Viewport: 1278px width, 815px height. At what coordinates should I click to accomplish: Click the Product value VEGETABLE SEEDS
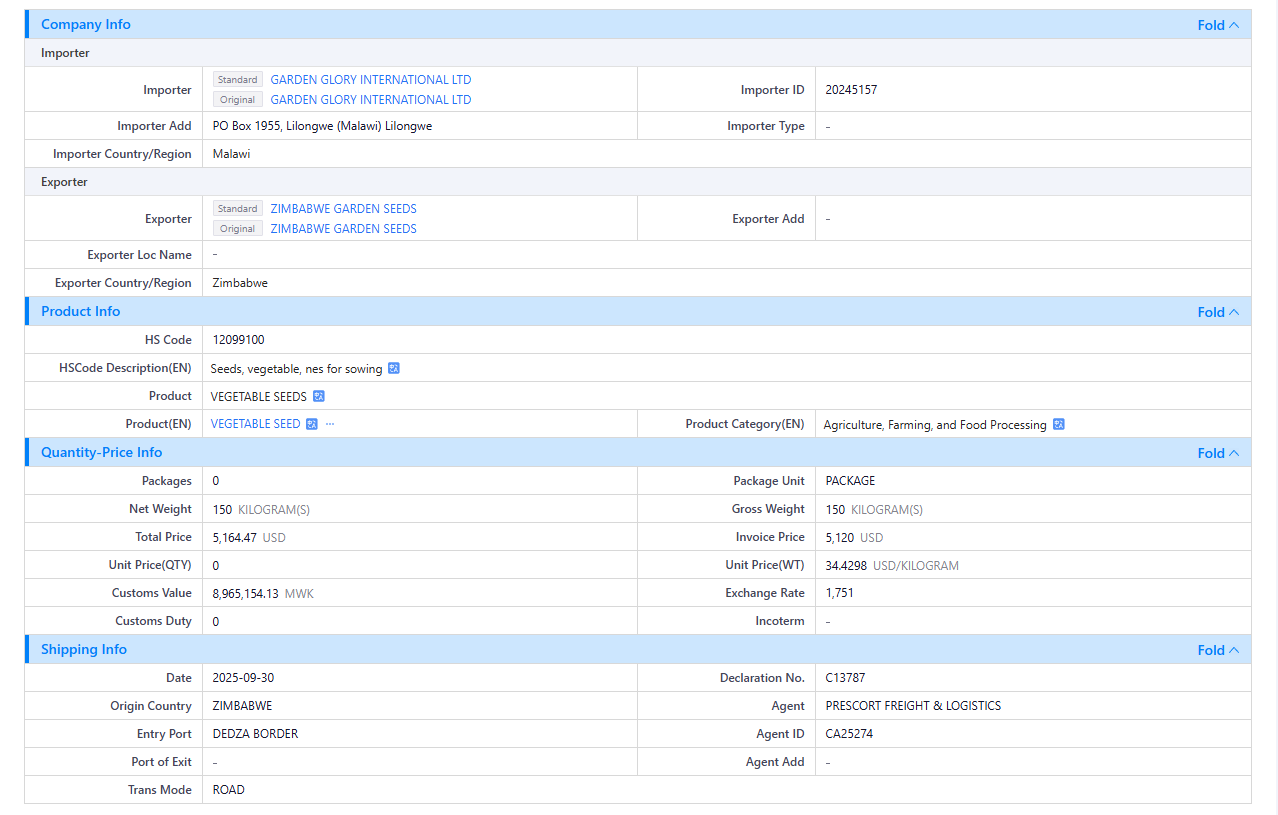[259, 397]
